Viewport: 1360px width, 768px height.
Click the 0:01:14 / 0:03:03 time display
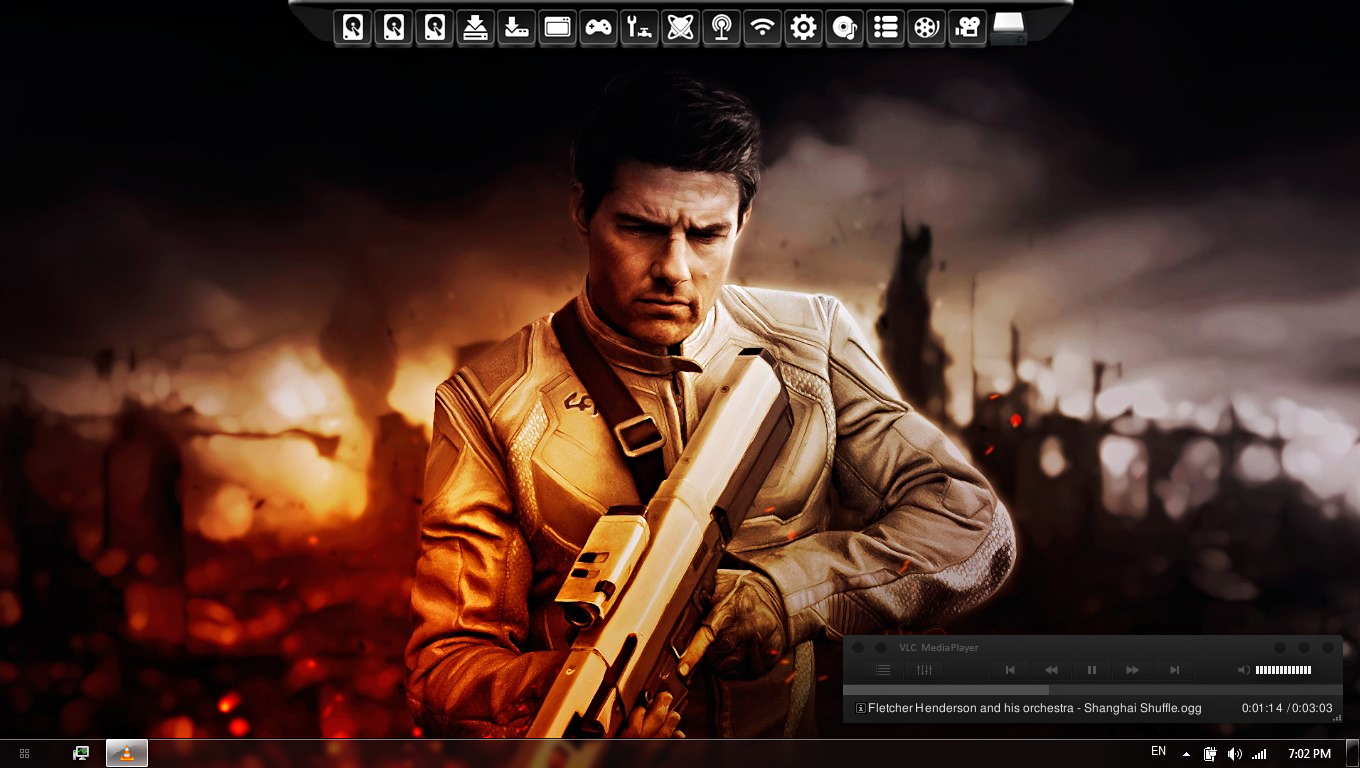tap(1287, 708)
